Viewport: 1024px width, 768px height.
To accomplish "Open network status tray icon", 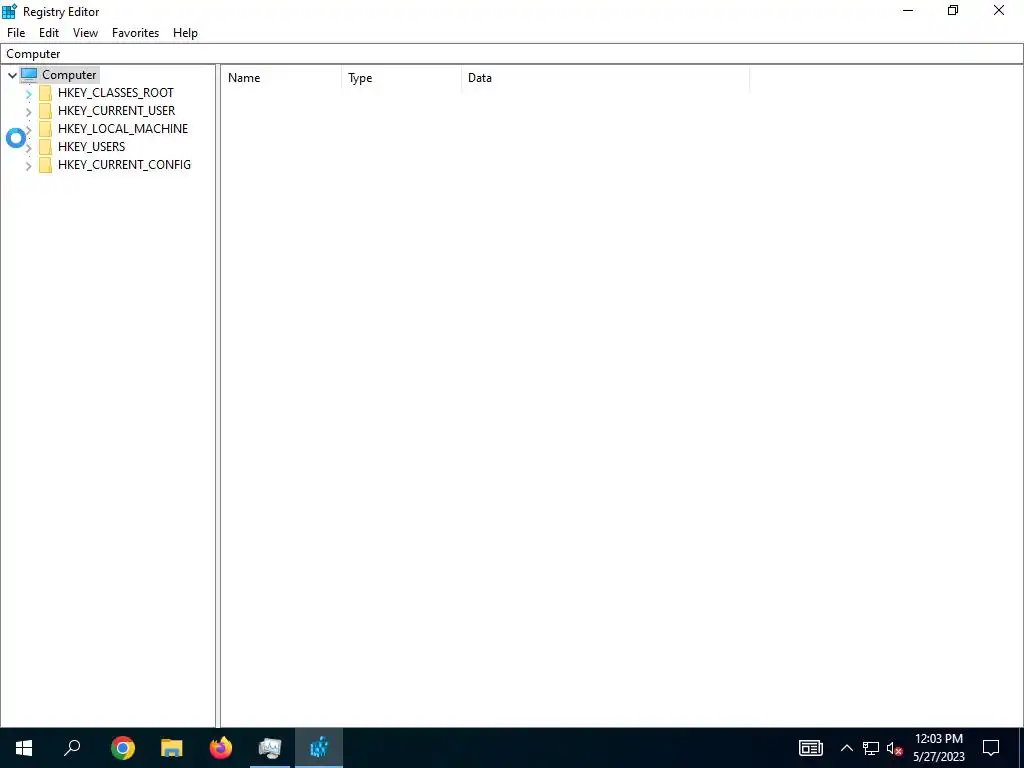I will point(871,748).
